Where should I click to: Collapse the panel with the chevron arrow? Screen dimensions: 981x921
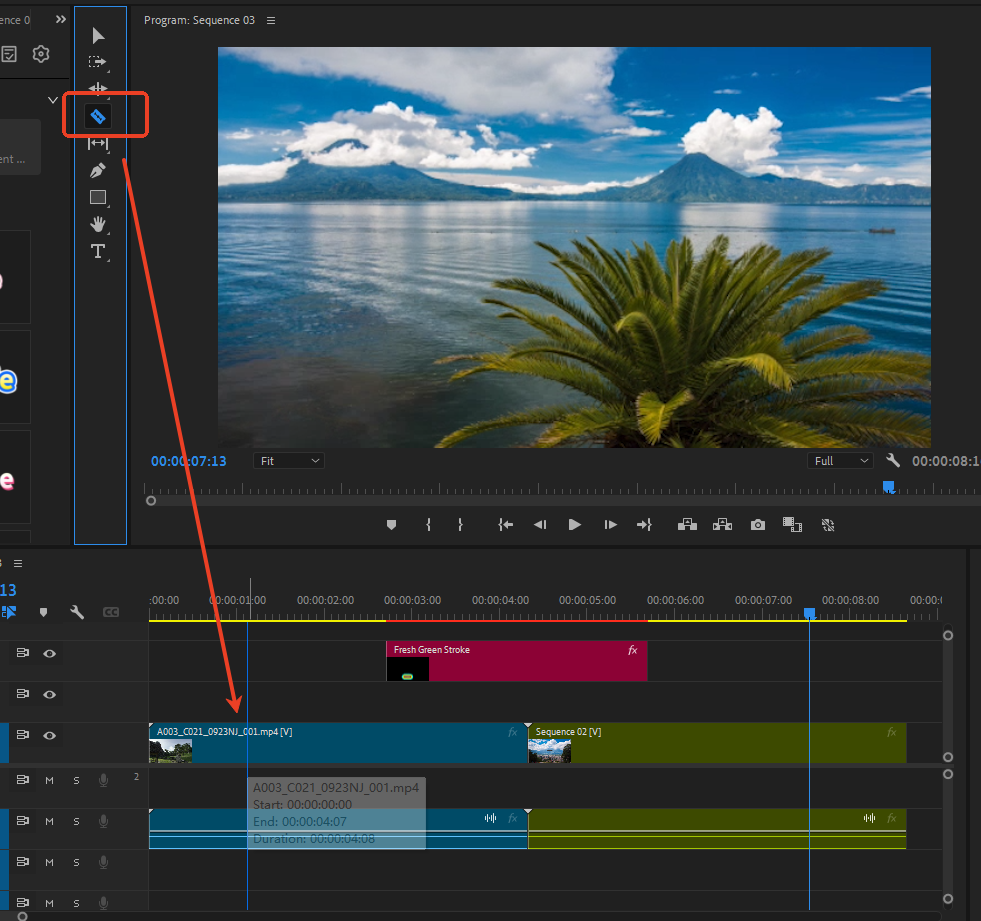(52, 100)
